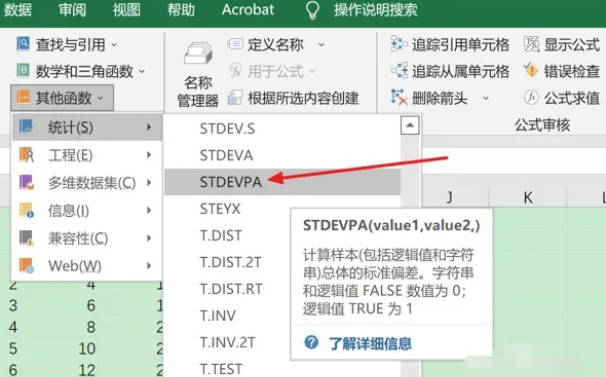Click the 定义名称 tag icon

click(x=235, y=44)
